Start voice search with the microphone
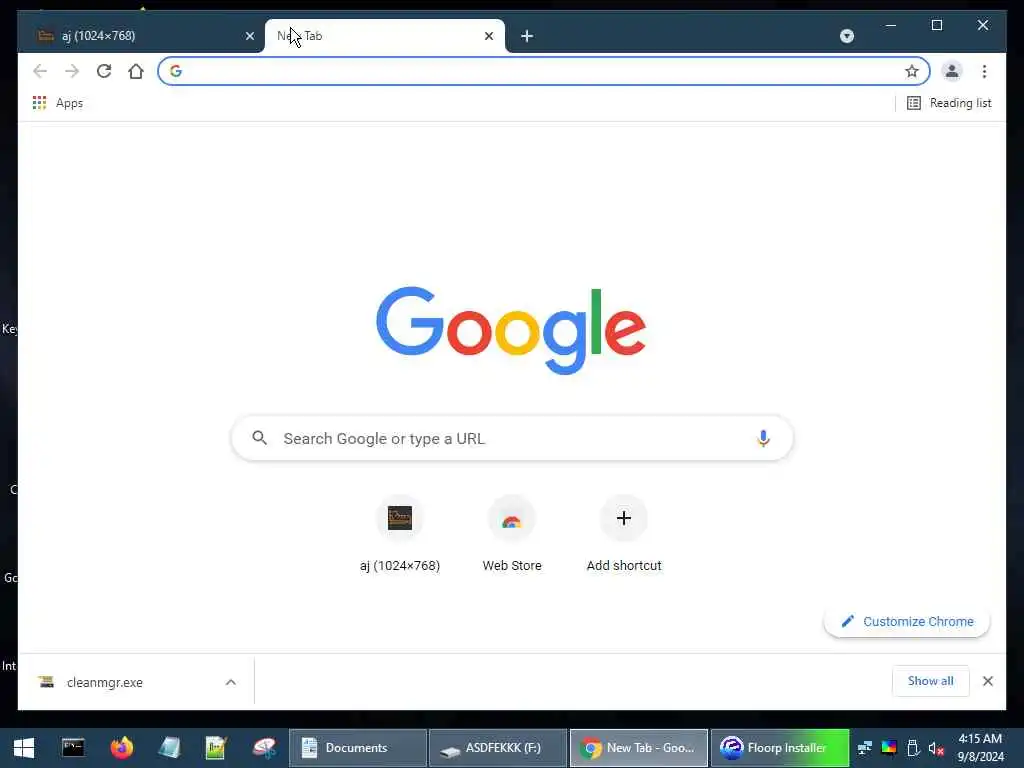Screen dimensions: 1024x768 click(763, 438)
